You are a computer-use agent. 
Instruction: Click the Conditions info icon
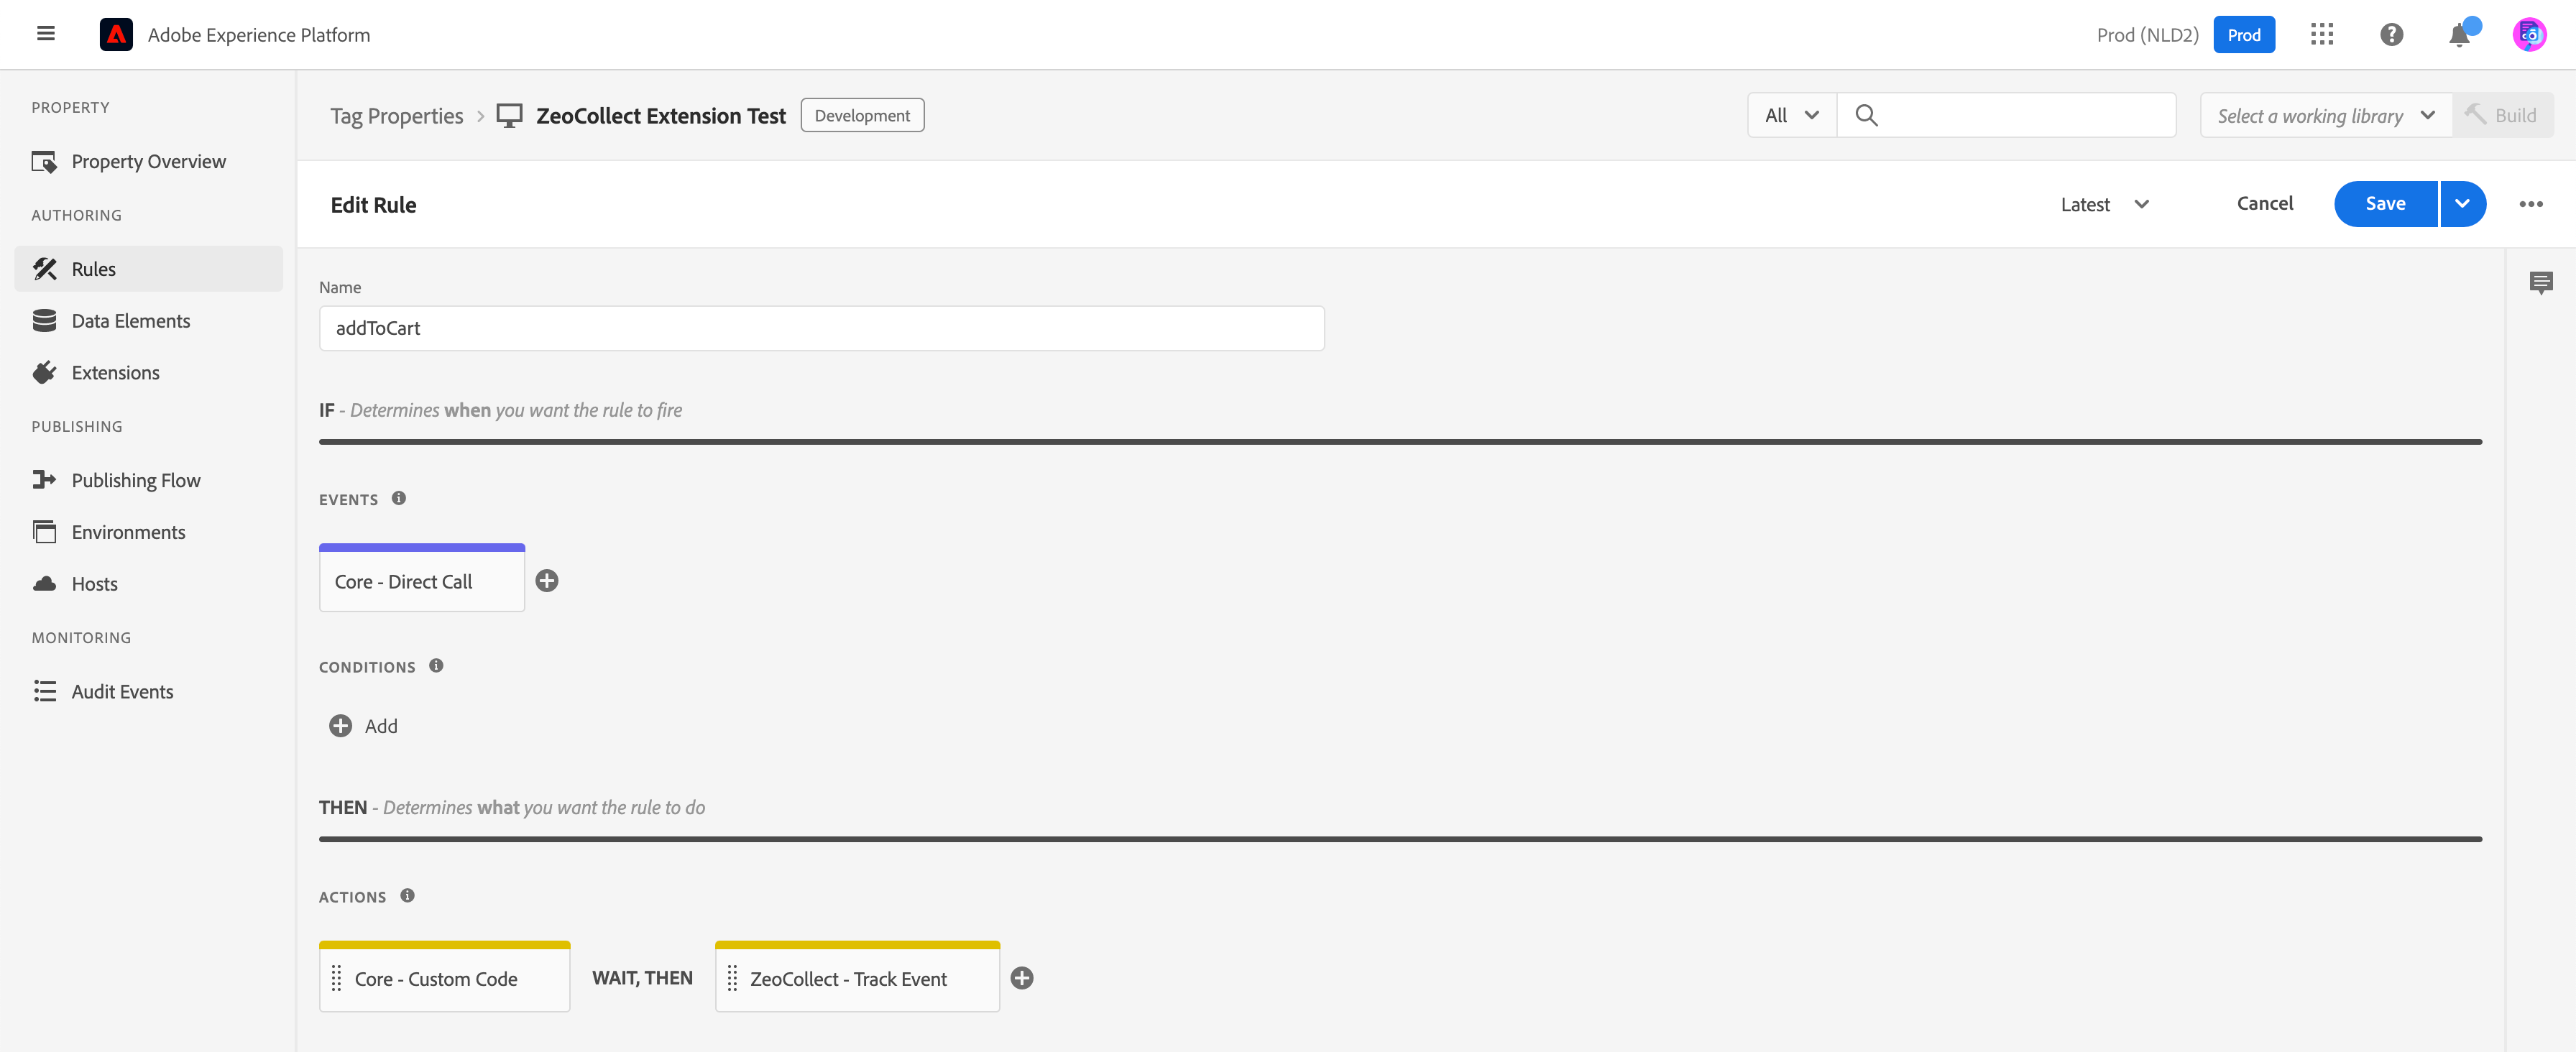436,665
